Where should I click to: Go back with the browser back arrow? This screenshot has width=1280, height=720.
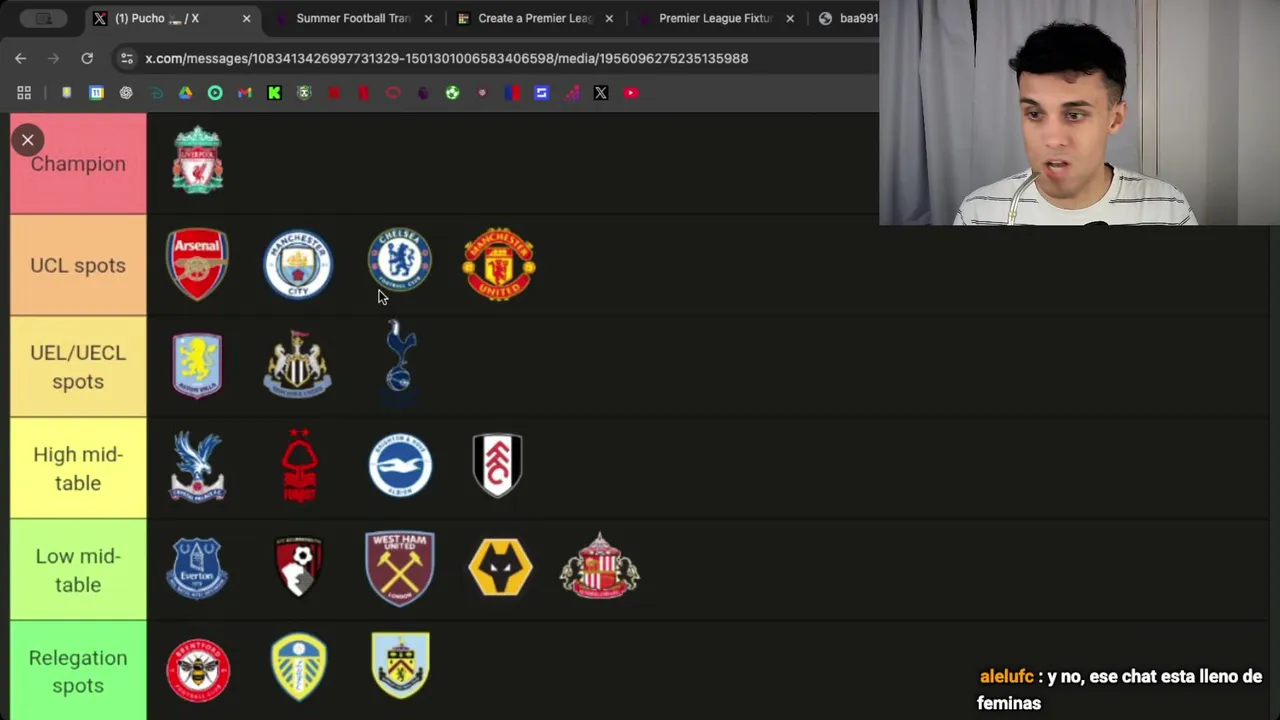(21, 58)
